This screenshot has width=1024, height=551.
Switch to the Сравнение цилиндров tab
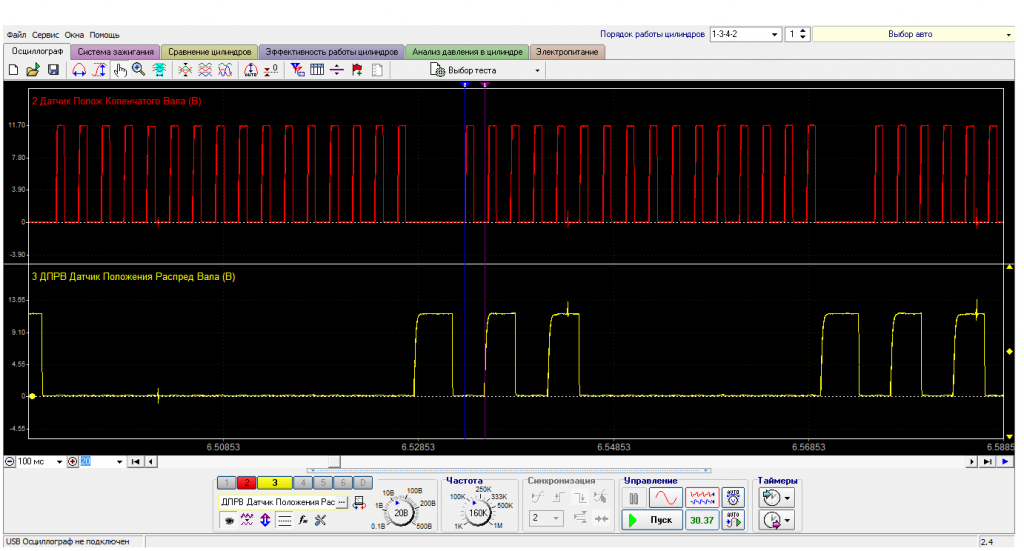coord(210,52)
